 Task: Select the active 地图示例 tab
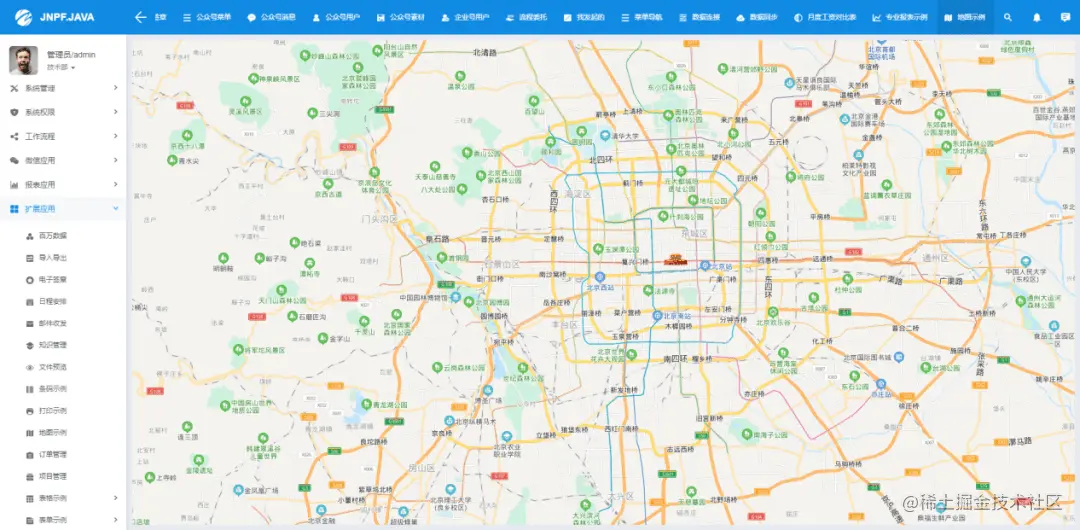pos(965,17)
